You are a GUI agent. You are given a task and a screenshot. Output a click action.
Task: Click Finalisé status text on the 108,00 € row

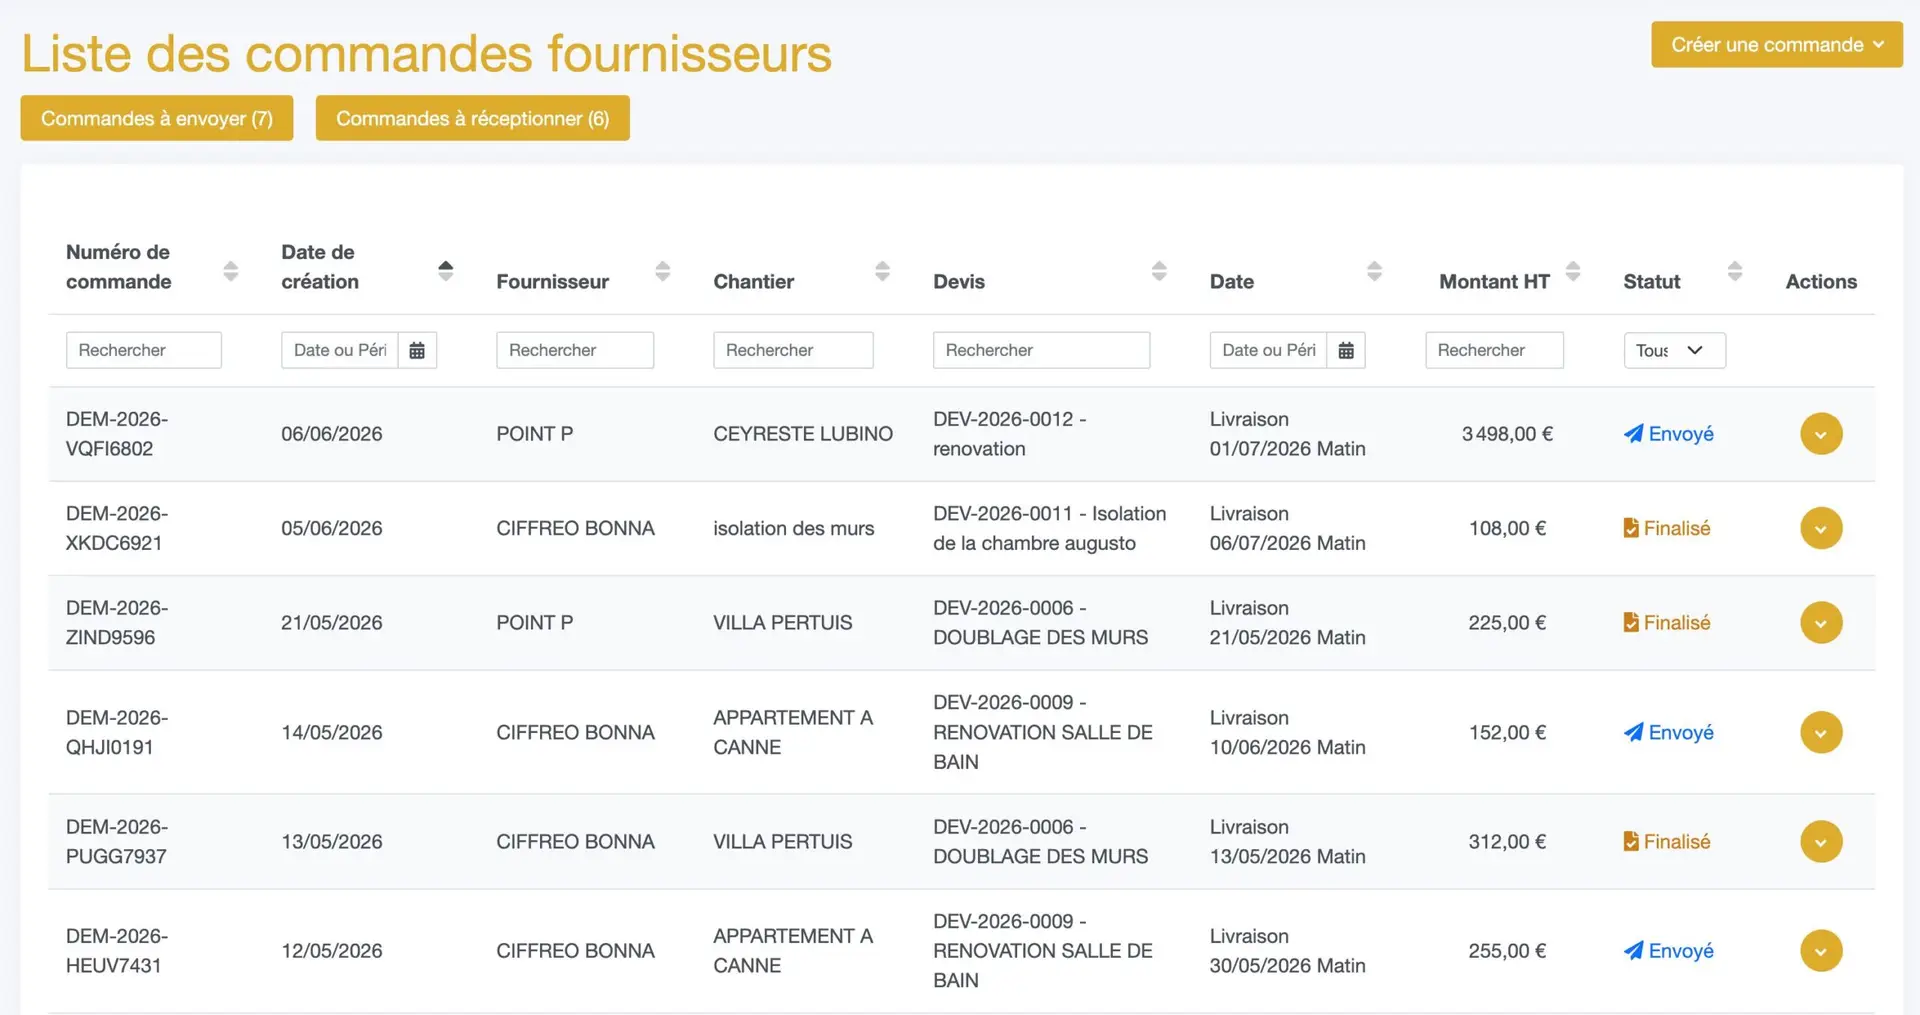click(1677, 528)
